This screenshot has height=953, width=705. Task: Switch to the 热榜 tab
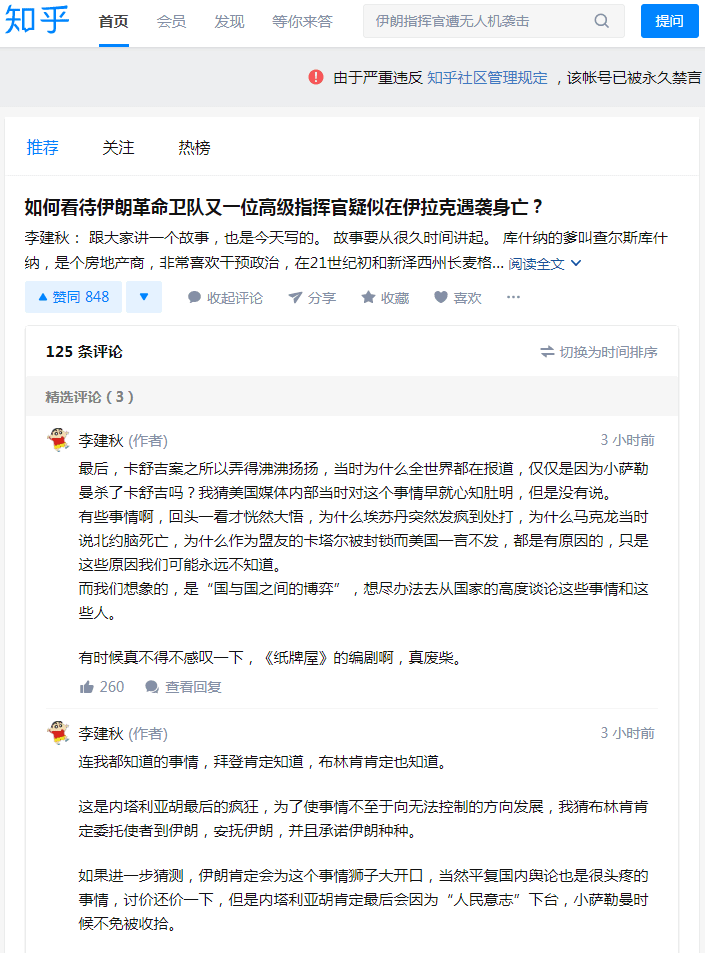point(194,148)
